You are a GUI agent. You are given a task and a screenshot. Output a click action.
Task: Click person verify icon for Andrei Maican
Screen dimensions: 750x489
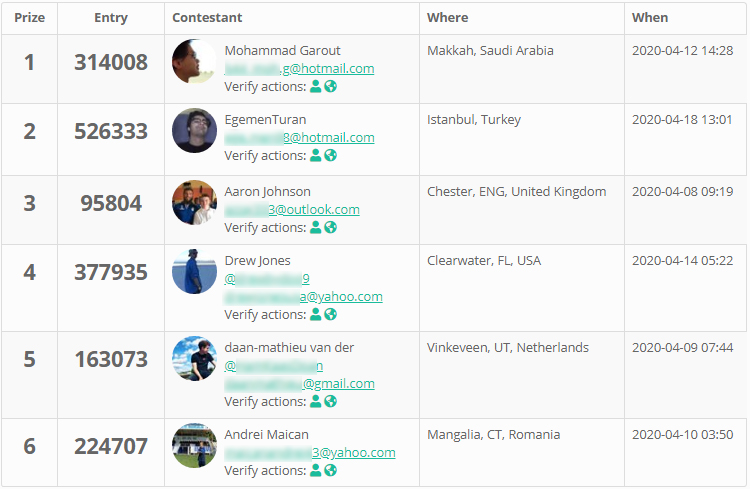pyautogui.click(x=316, y=471)
